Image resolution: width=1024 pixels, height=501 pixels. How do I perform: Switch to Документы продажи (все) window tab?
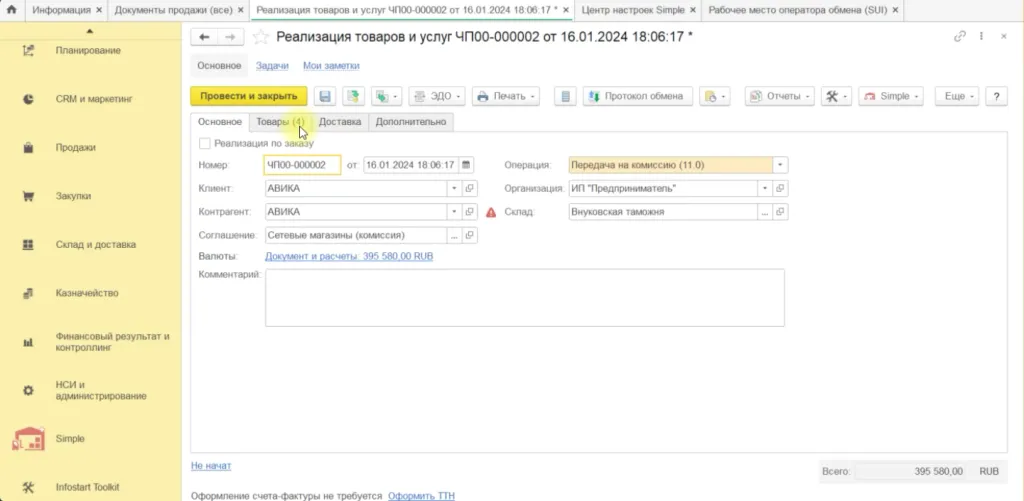174,10
